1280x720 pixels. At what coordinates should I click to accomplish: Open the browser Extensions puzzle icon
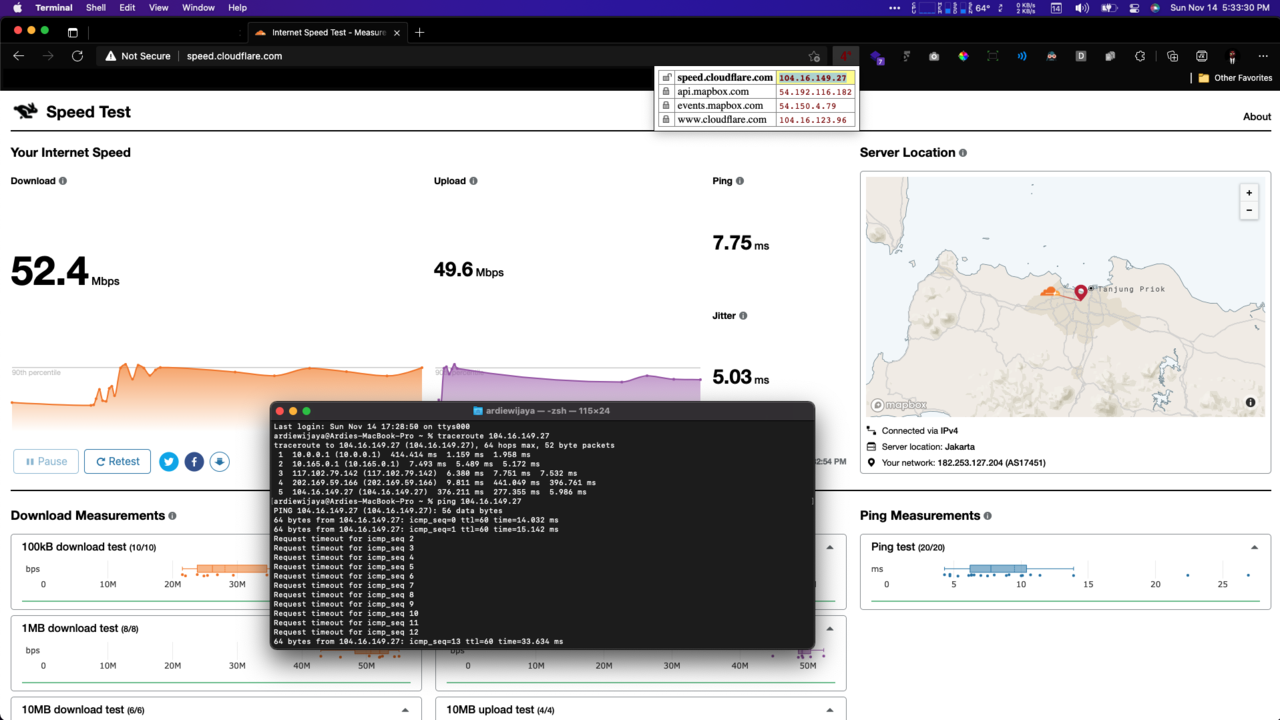(x=1142, y=56)
